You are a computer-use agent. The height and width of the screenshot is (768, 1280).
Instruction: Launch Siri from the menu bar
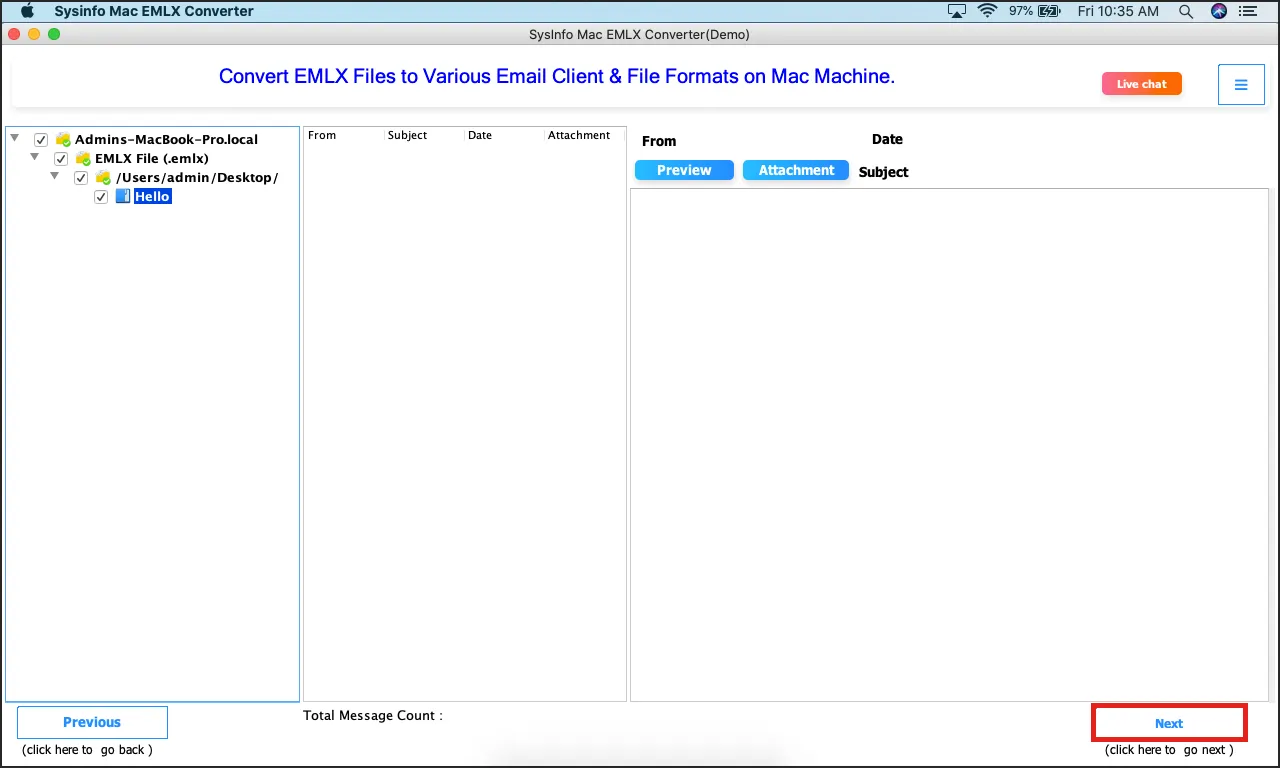pos(1218,11)
